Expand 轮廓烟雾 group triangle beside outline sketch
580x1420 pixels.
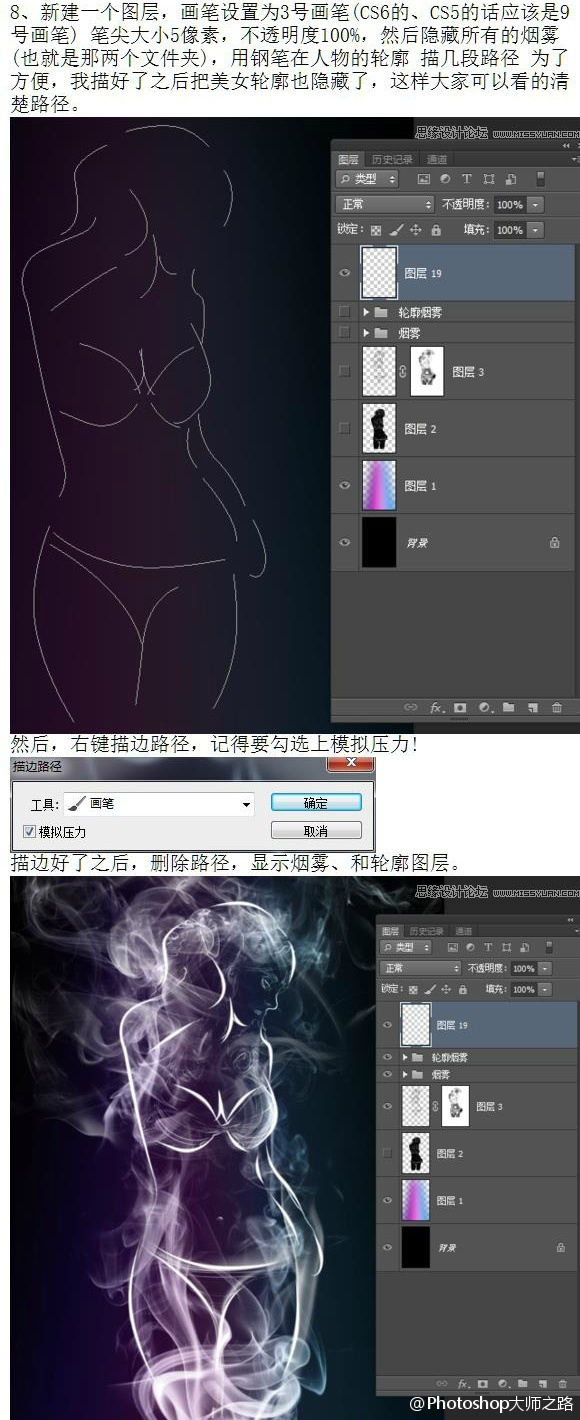click(x=366, y=313)
